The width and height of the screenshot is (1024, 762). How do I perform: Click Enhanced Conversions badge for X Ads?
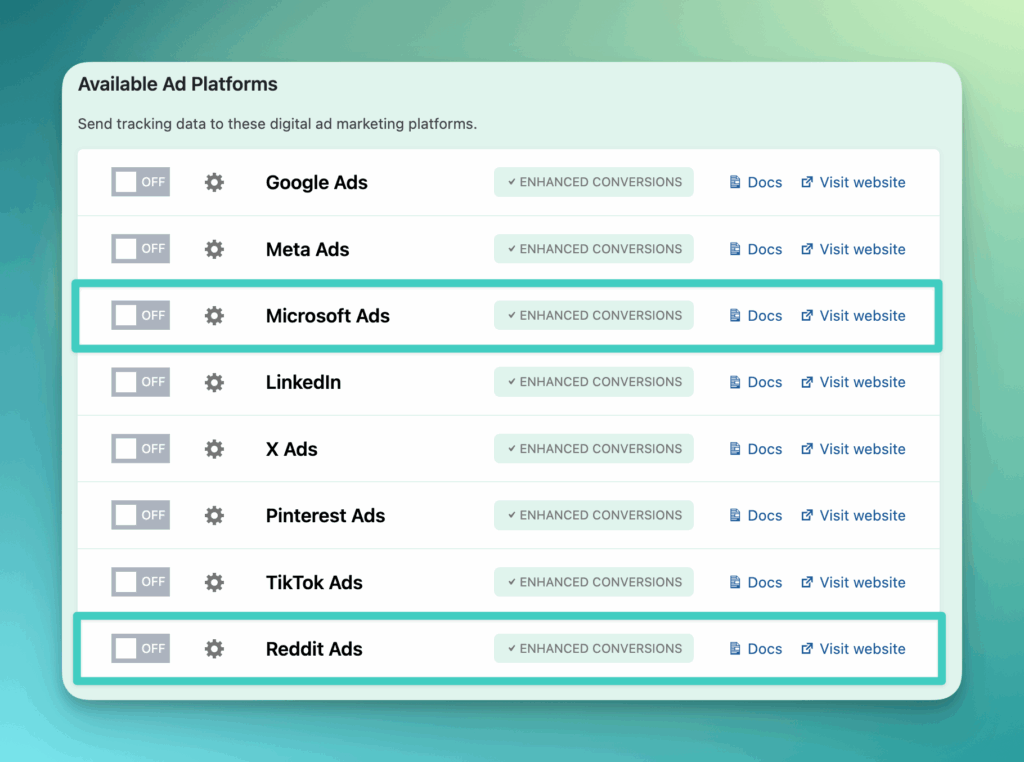click(594, 449)
